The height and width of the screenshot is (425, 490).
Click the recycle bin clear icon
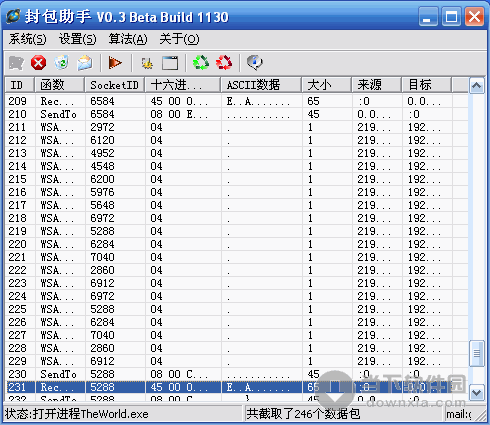61,63
